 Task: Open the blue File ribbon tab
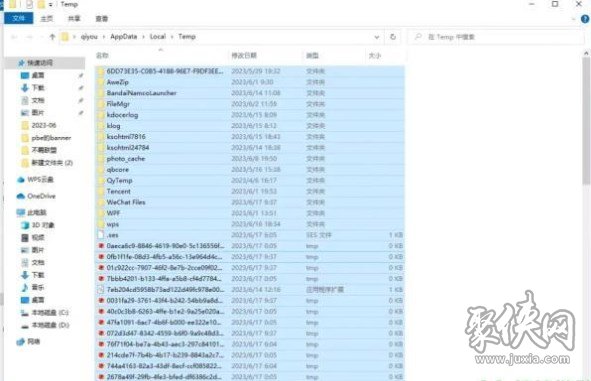click(18, 18)
